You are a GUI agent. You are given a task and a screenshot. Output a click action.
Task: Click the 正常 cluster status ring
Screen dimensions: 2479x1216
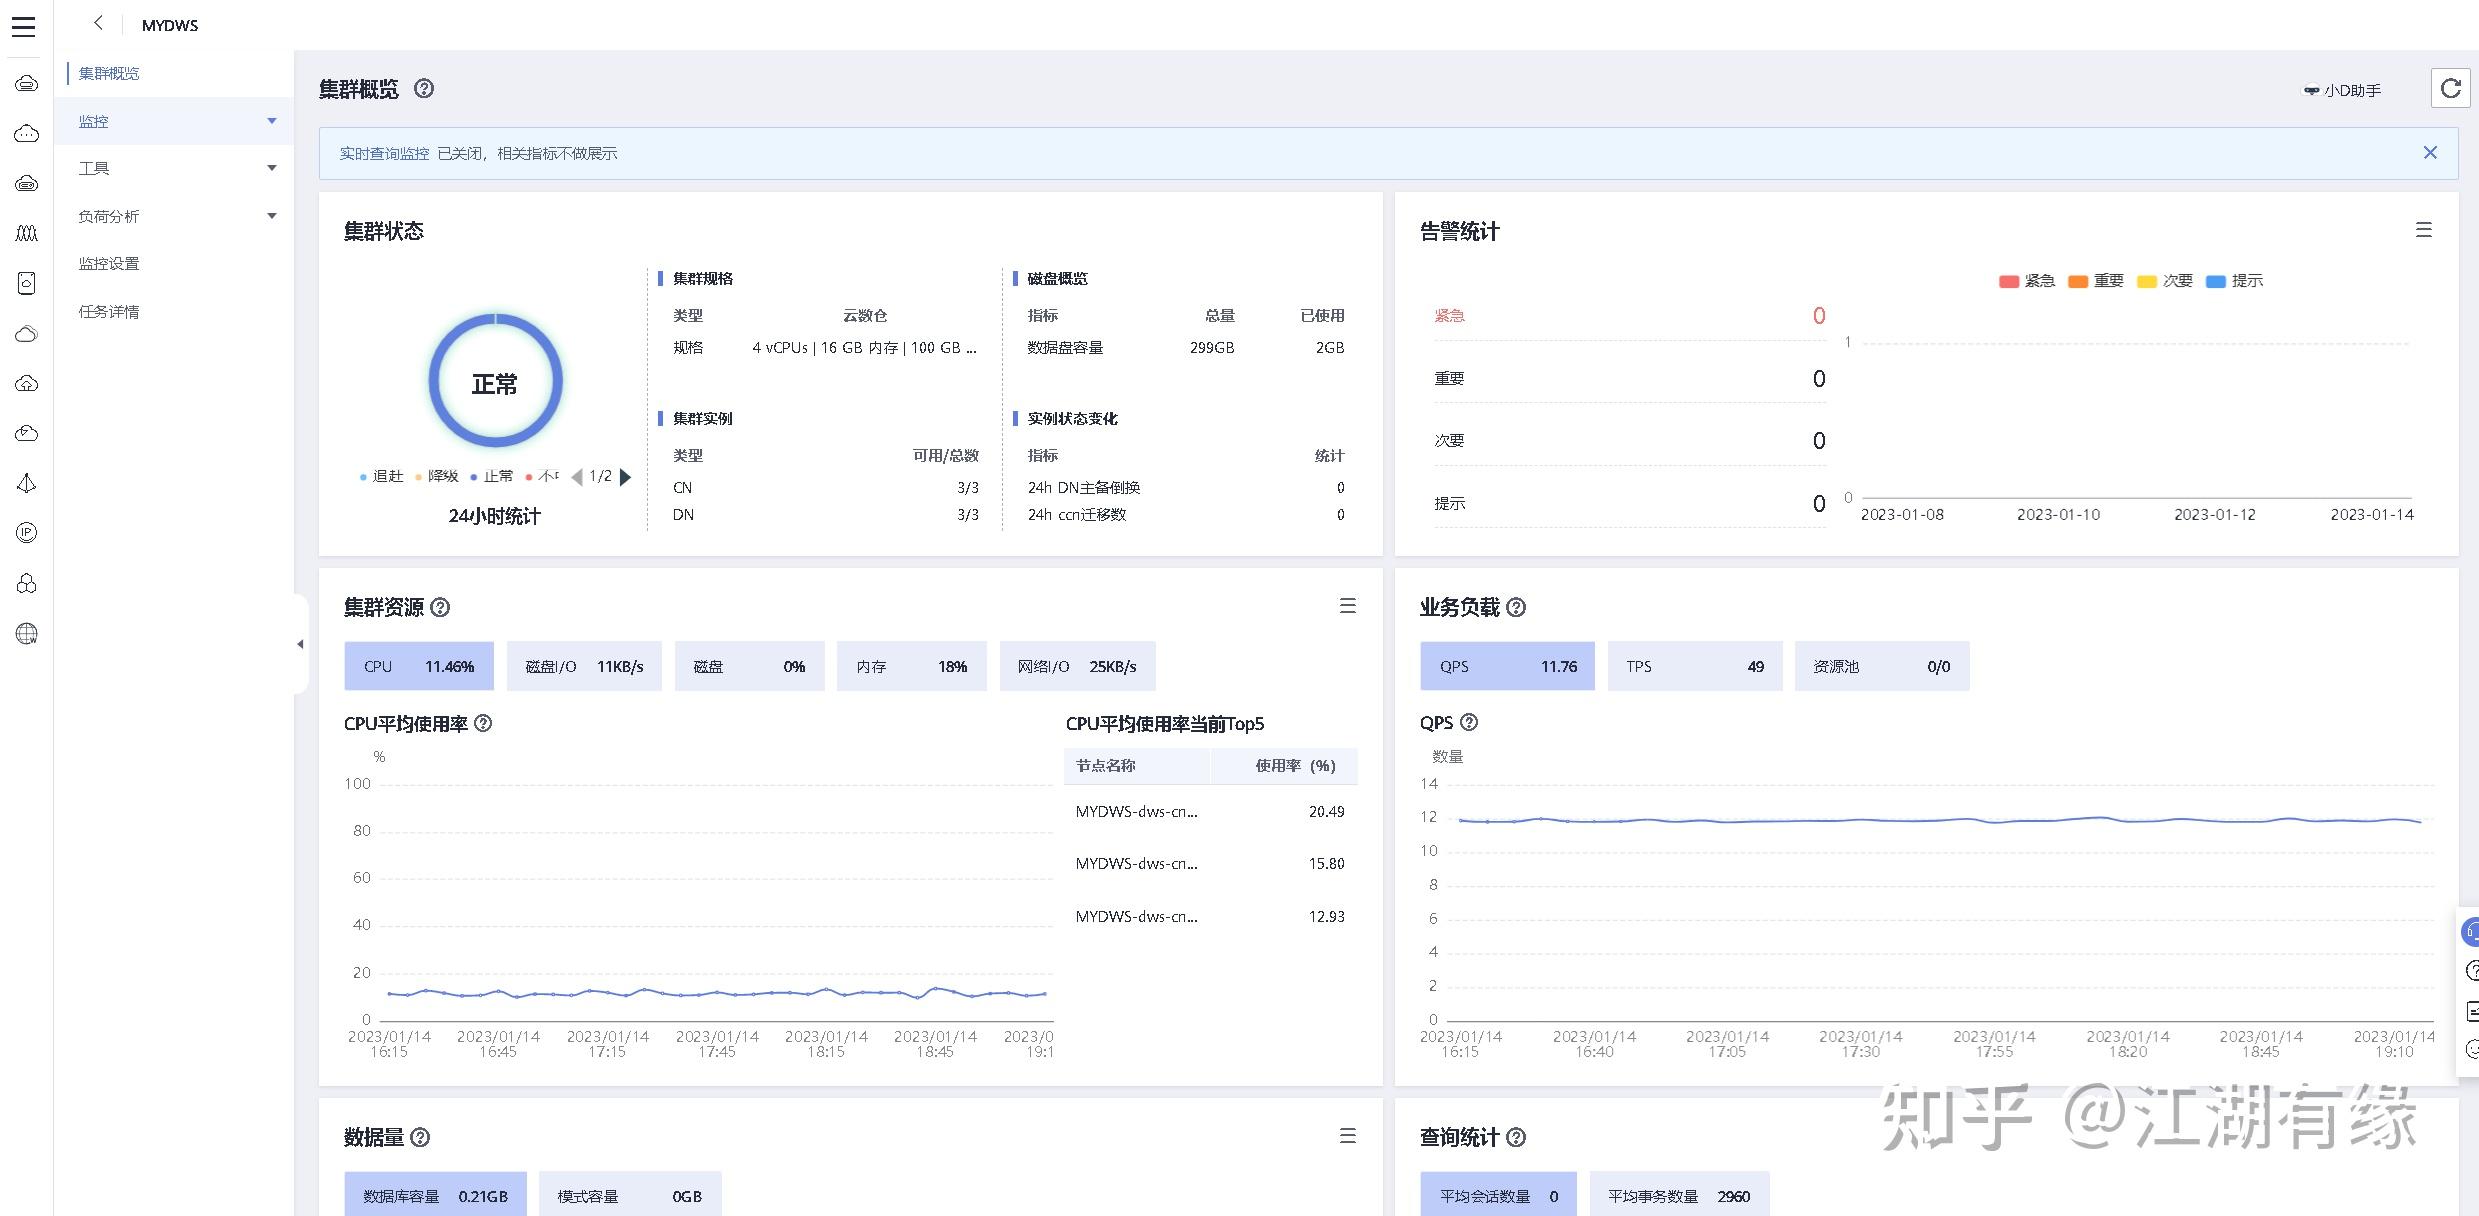pyautogui.click(x=495, y=381)
